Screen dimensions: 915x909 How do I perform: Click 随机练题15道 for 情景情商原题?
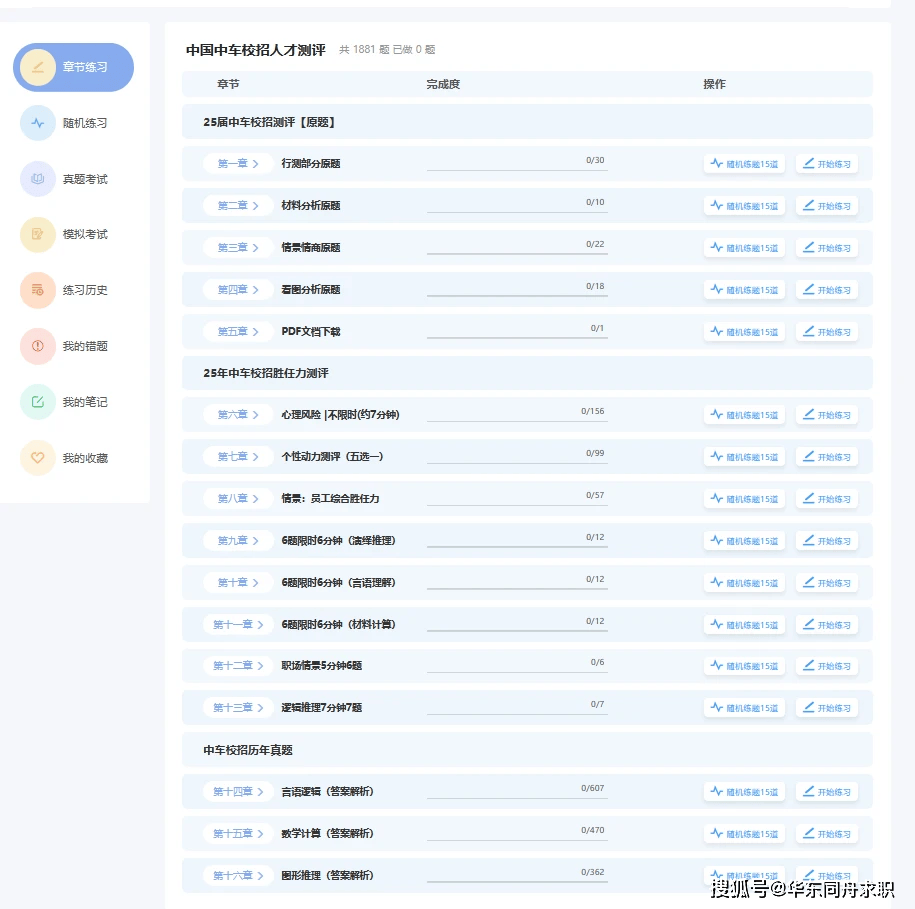tap(744, 248)
